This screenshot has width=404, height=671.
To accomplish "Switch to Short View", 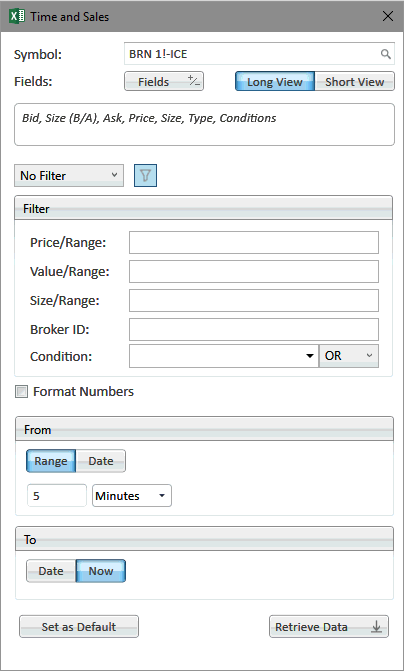I will [354, 81].
